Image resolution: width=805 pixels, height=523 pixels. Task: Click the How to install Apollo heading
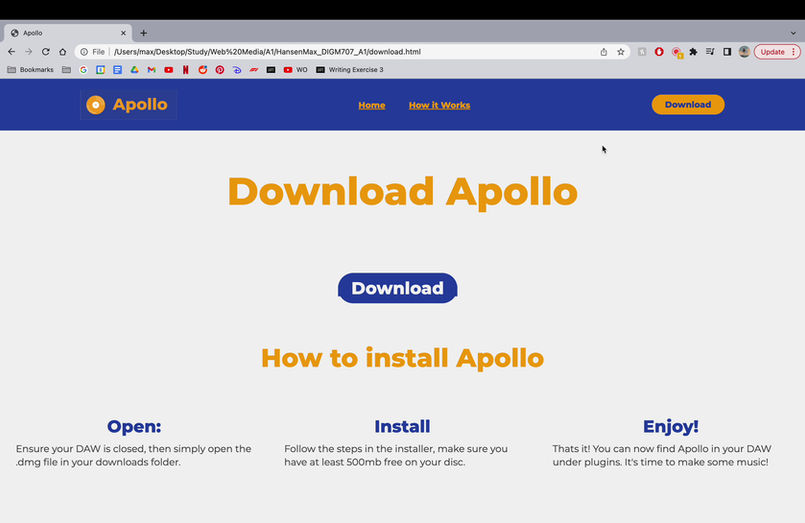[x=402, y=358]
